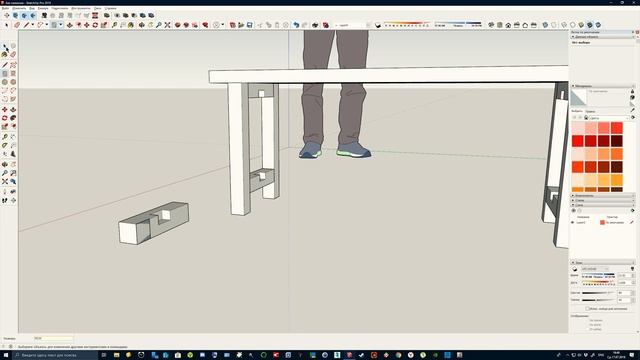This screenshot has height=360, width=640.
Task: Open the Справка menu
Action: point(111,8)
